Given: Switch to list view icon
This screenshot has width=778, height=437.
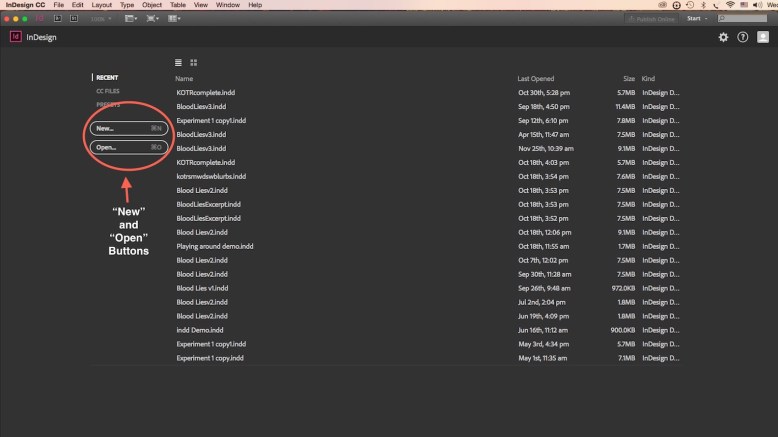Looking at the screenshot, I should [x=179, y=62].
